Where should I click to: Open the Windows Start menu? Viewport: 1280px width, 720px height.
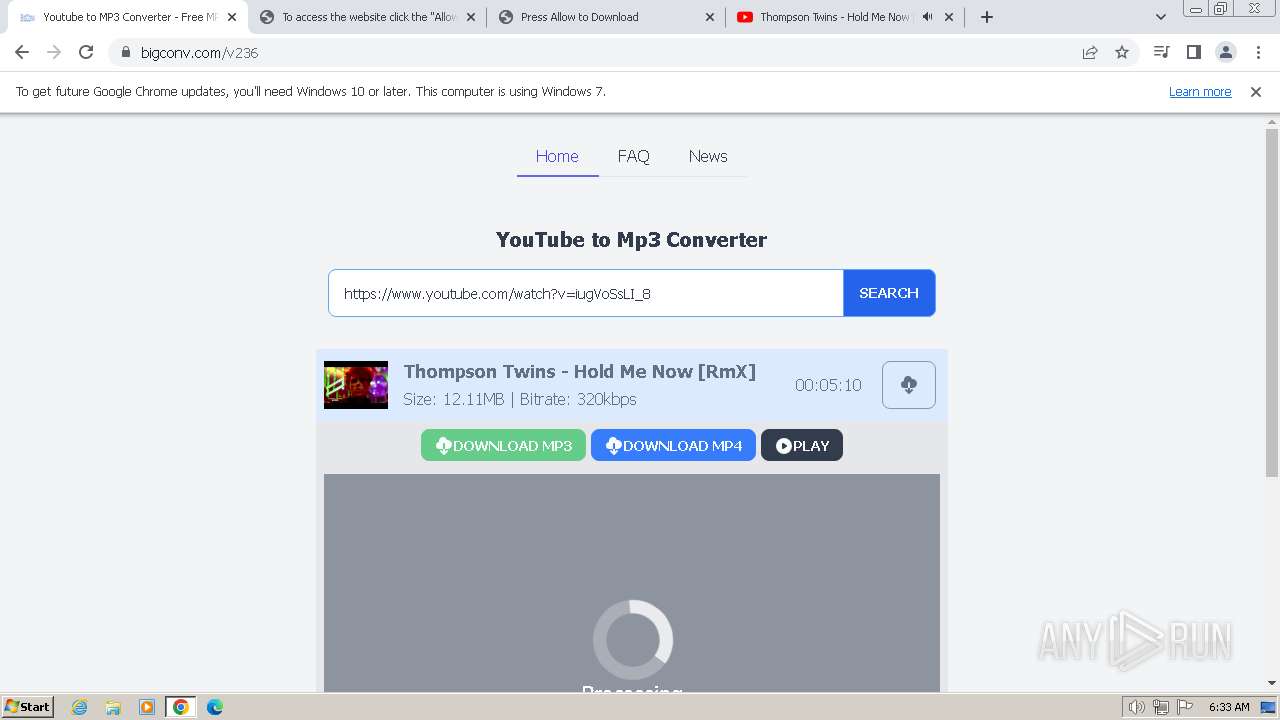point(27,707)
